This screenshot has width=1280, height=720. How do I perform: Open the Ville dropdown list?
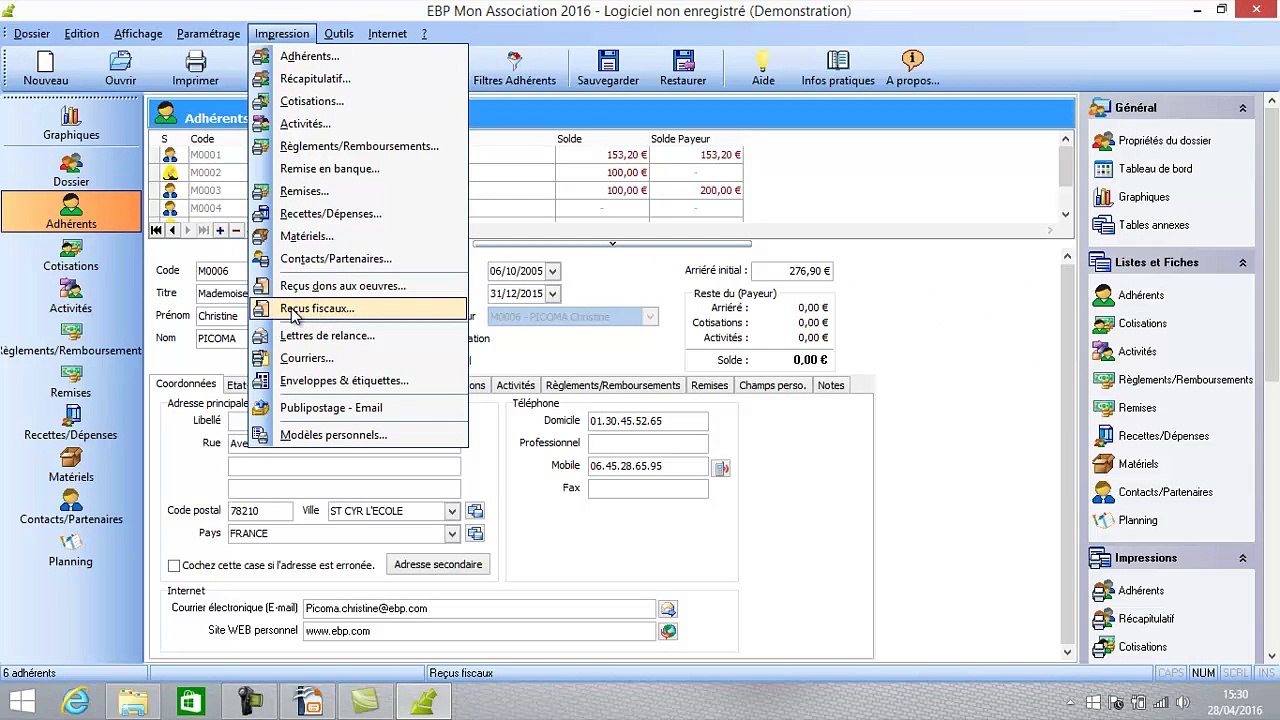pos(452,512)
